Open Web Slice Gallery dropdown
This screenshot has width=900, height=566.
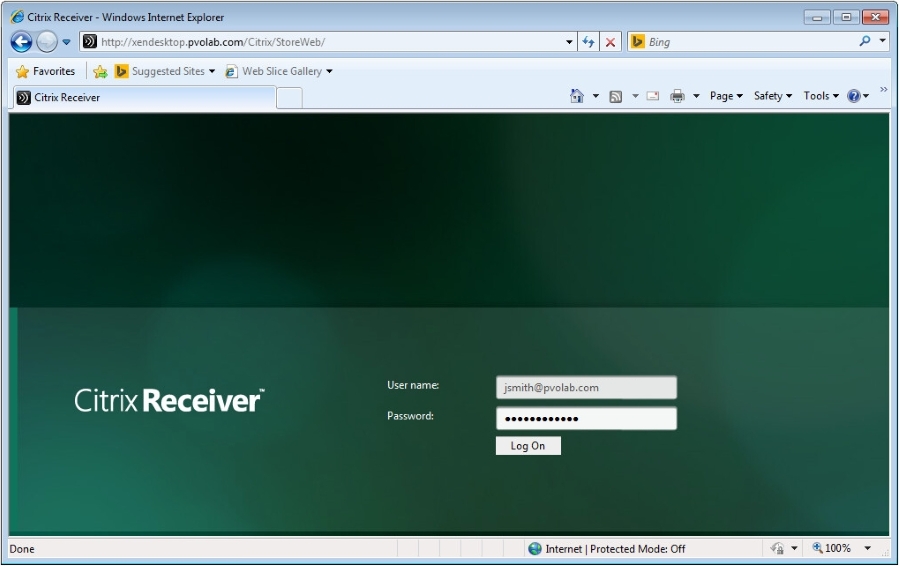(279, 71)
